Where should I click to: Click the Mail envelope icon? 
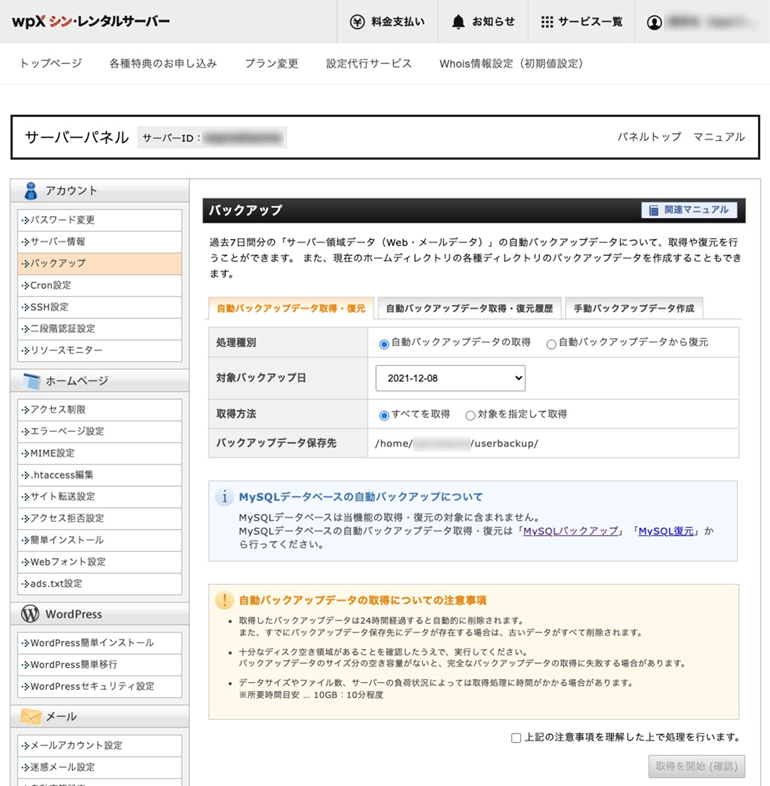(x=31, y=716)
